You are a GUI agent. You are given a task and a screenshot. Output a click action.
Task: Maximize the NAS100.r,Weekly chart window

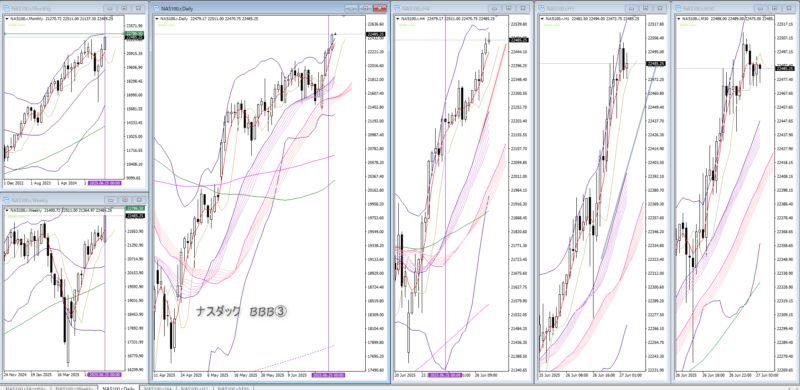124,200
